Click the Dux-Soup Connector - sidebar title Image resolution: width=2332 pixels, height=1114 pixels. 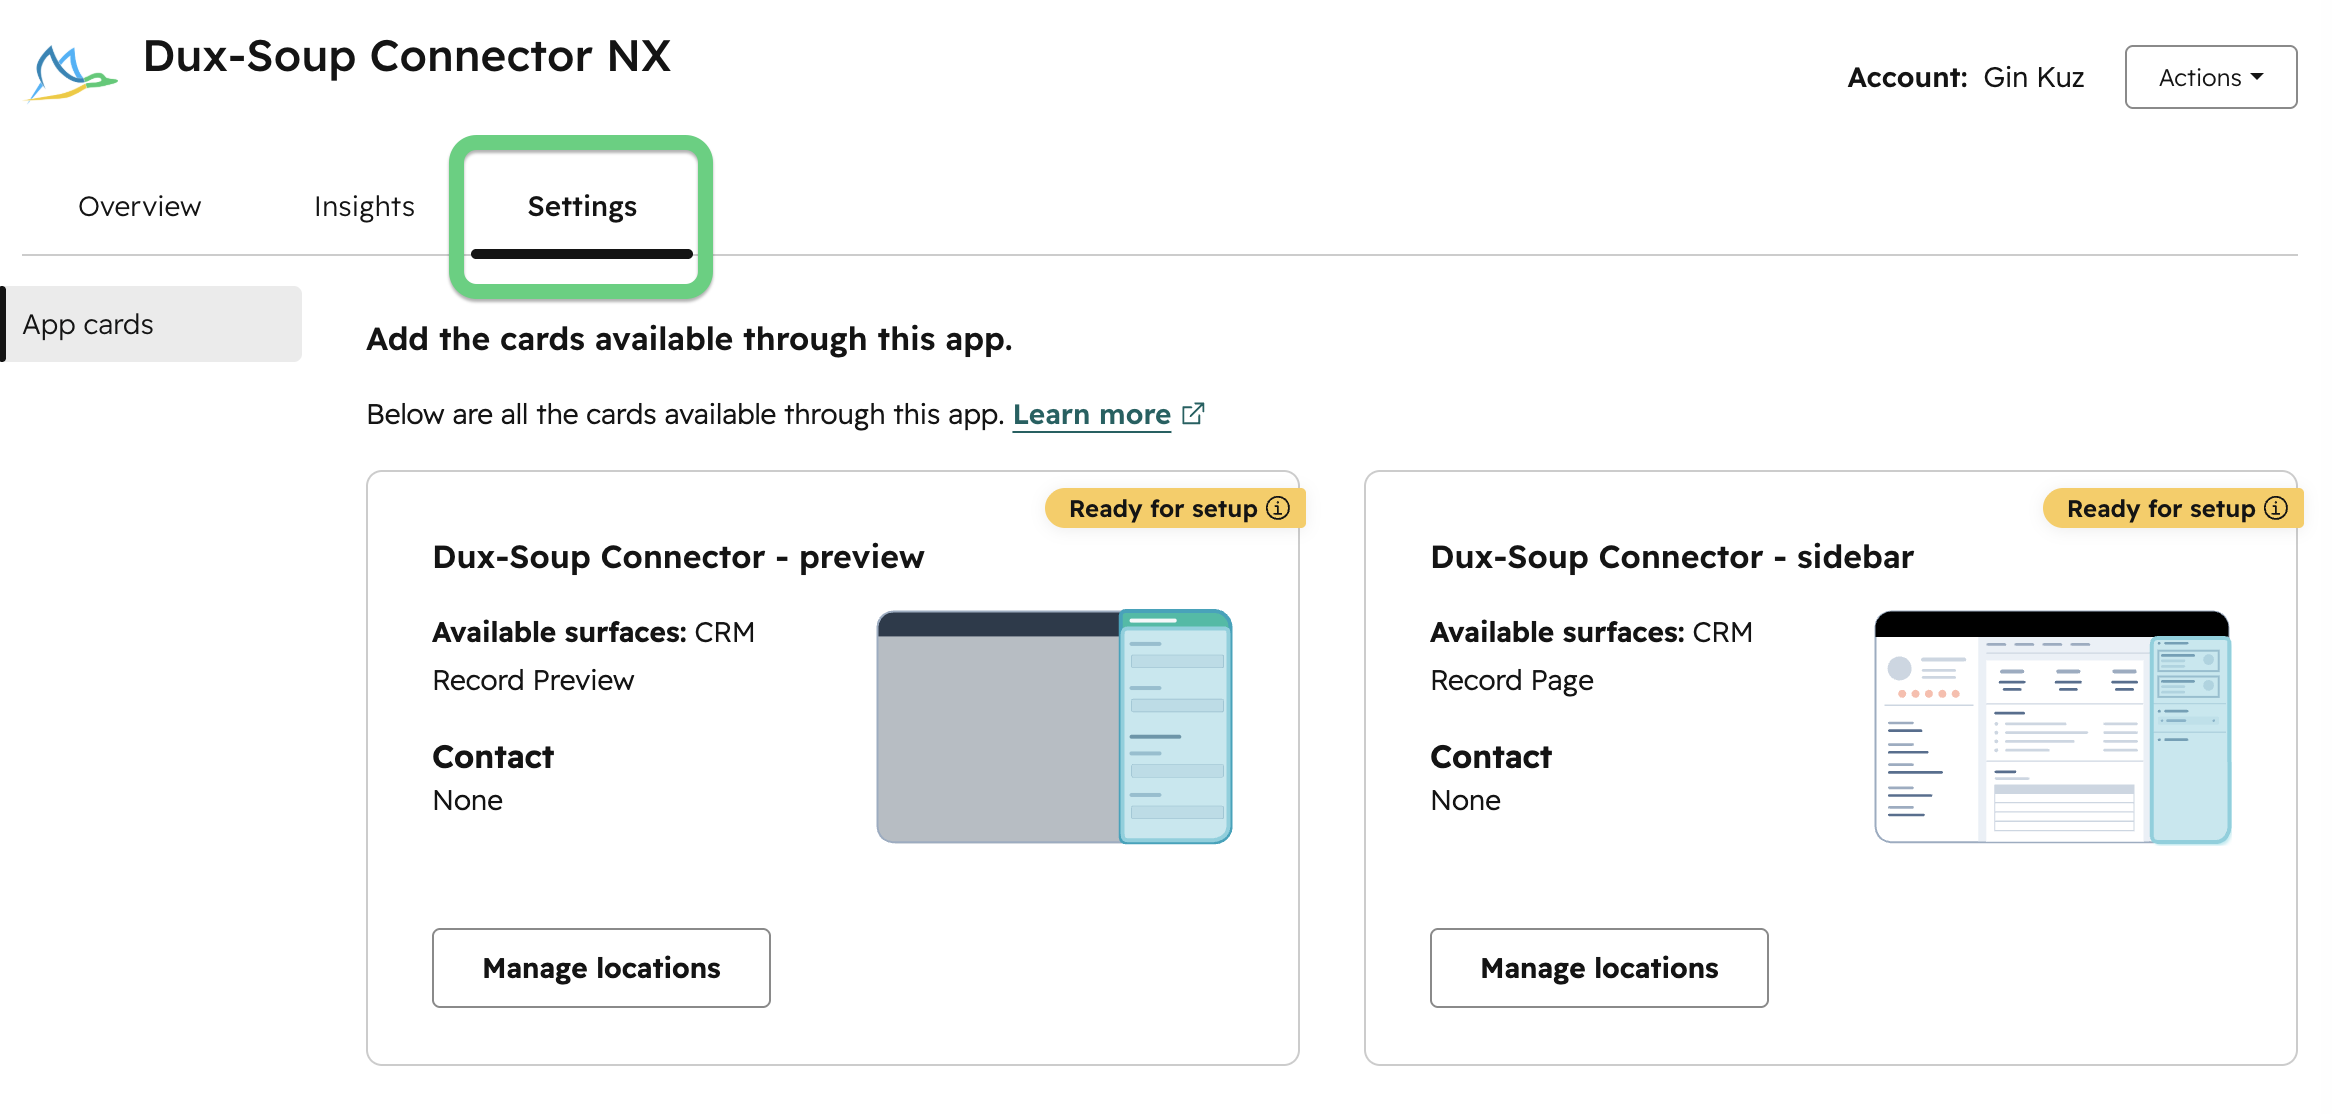1672,557
